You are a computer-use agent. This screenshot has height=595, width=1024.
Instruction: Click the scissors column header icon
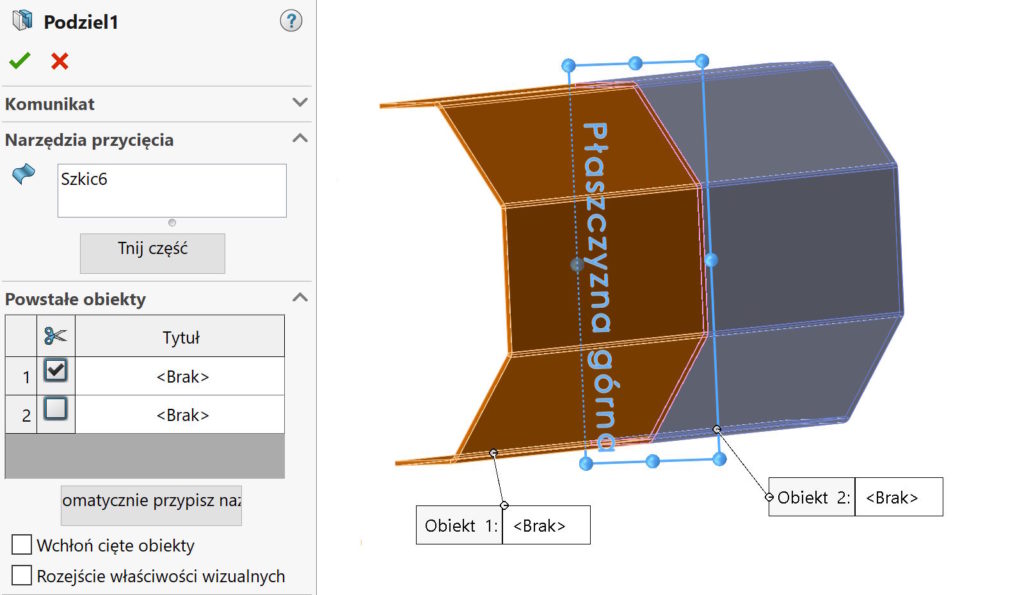[56, 337]
